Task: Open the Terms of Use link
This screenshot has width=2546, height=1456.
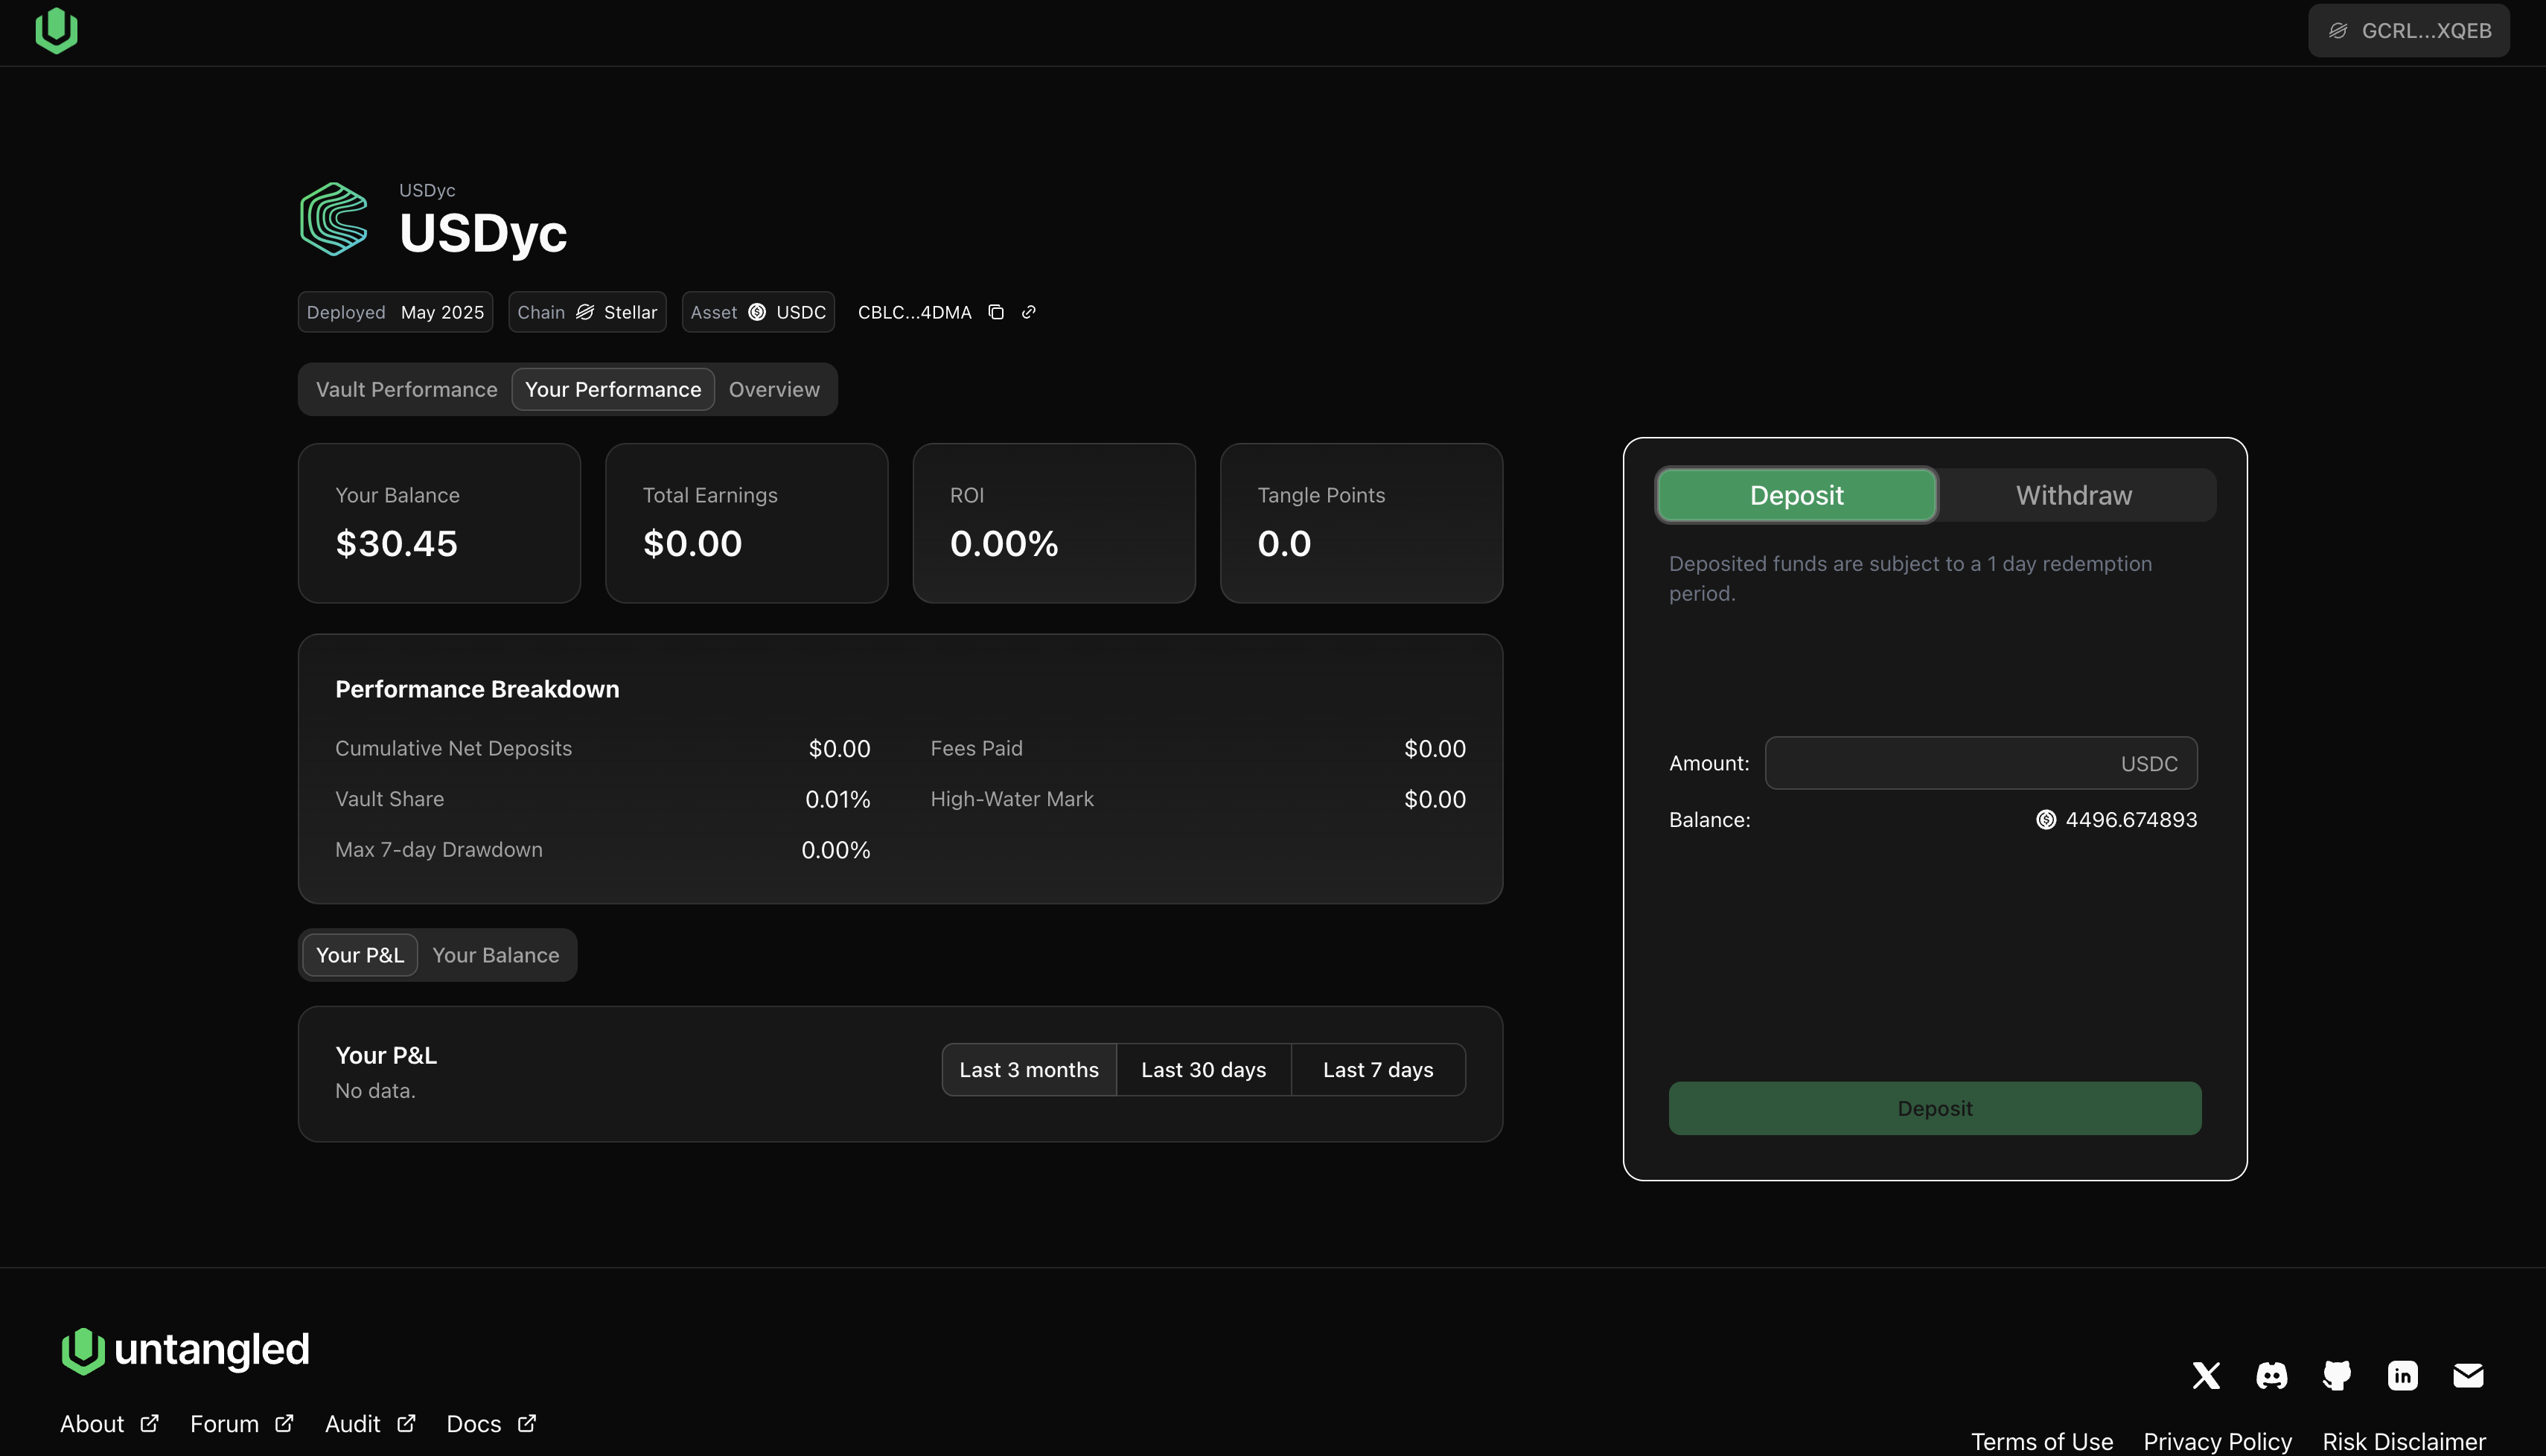Action: [2042, 1441]
